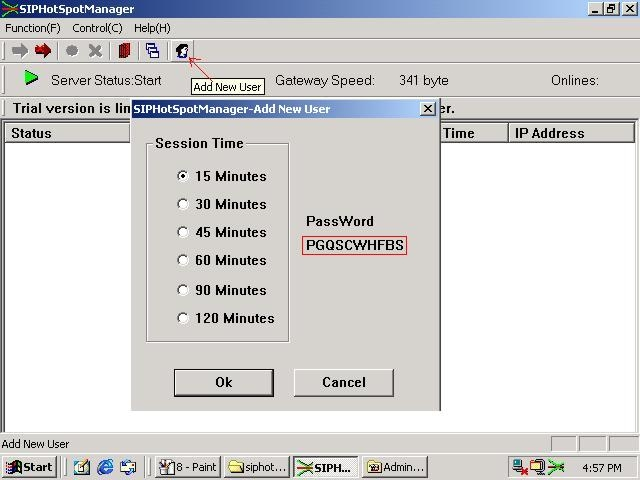This screenshot has height=480, width=640.
Task: Open the Control(C) menu
Action: [x=97, y=28]
